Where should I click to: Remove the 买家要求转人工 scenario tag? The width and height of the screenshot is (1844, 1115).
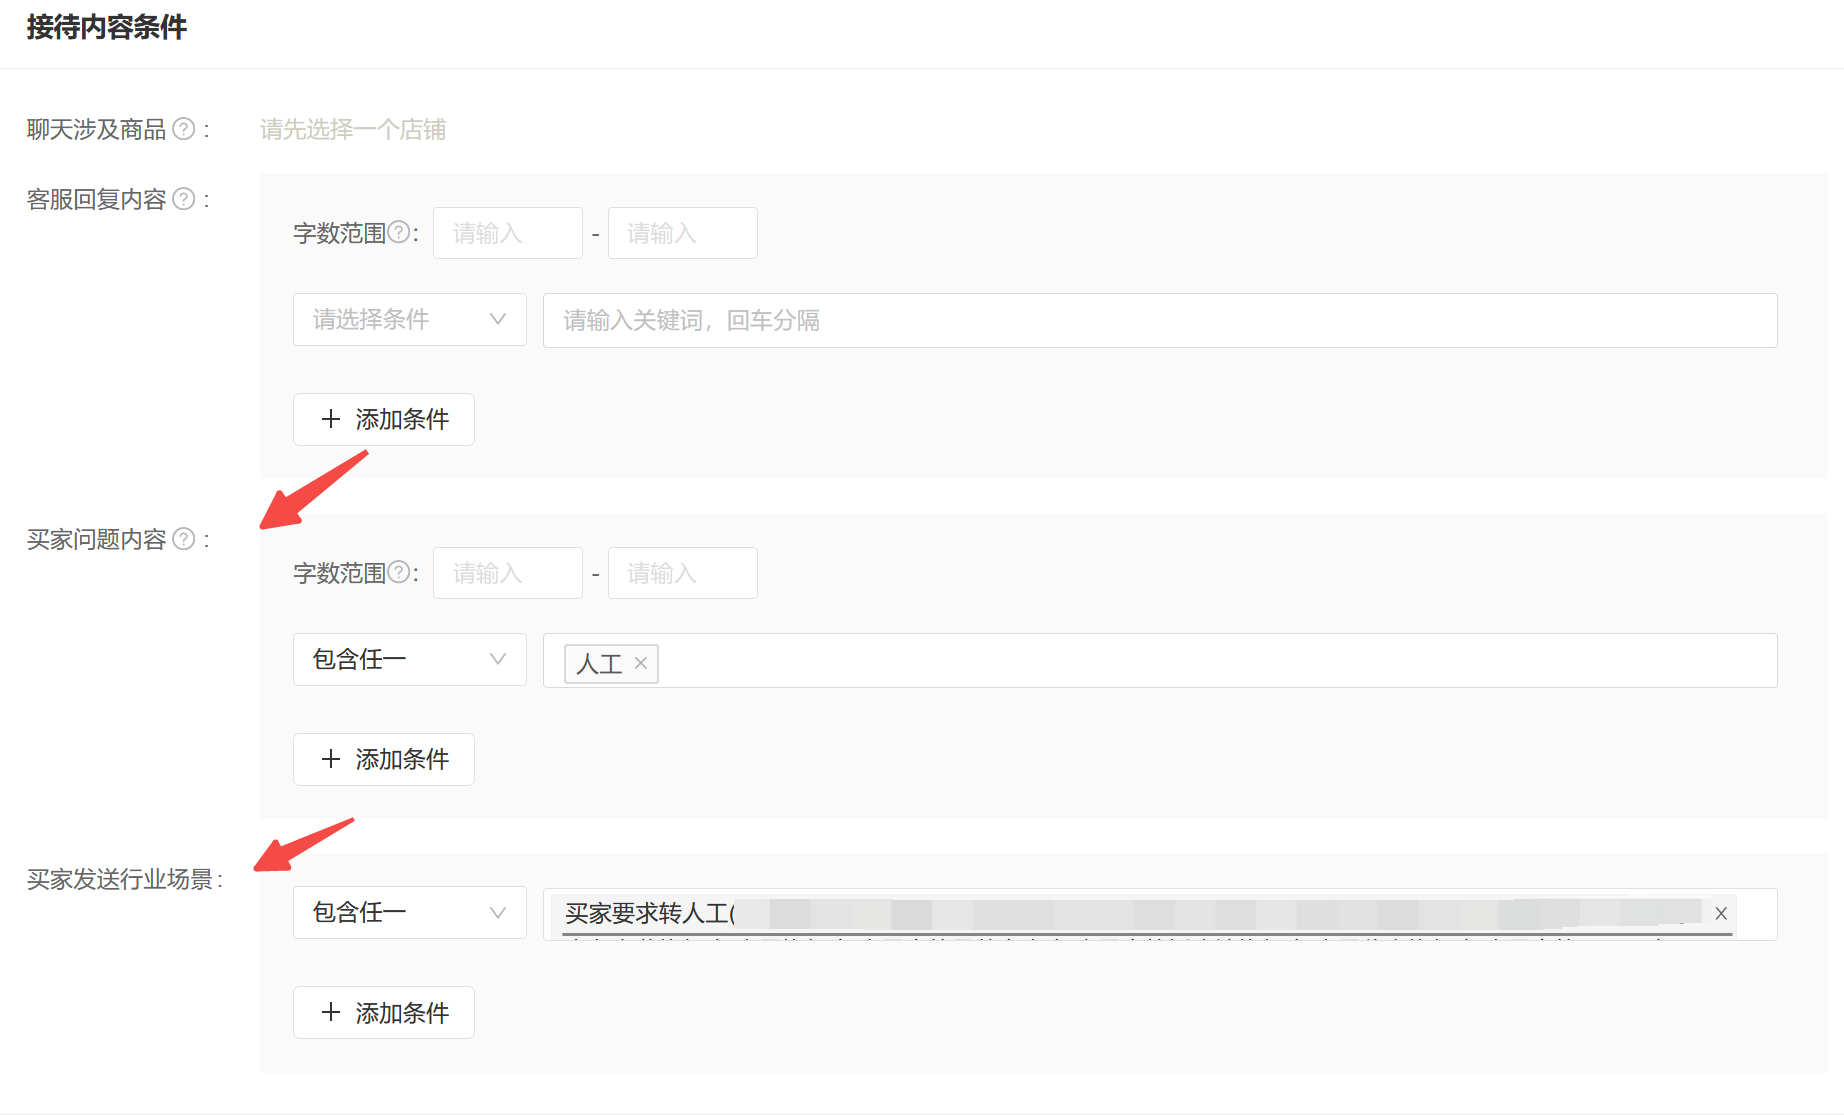click(1721, 913)
